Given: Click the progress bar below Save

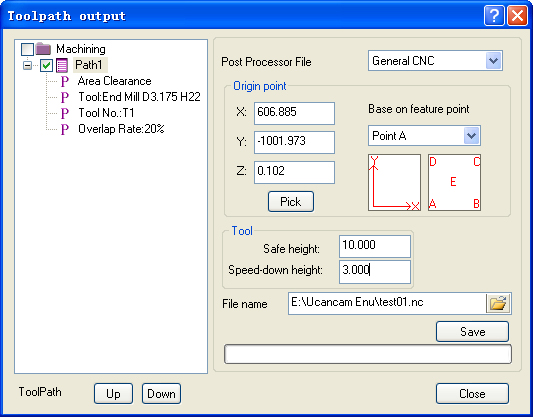Looking at the screenshot, I should [368, 354].
